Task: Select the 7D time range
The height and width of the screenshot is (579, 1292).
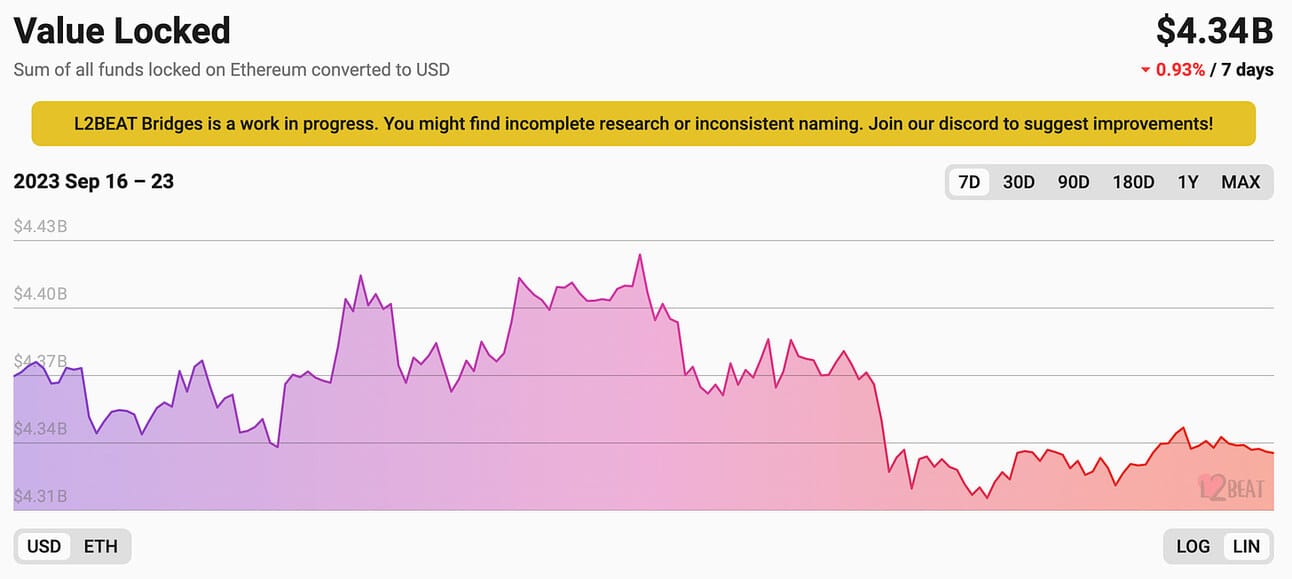Action: click(969, 182)
